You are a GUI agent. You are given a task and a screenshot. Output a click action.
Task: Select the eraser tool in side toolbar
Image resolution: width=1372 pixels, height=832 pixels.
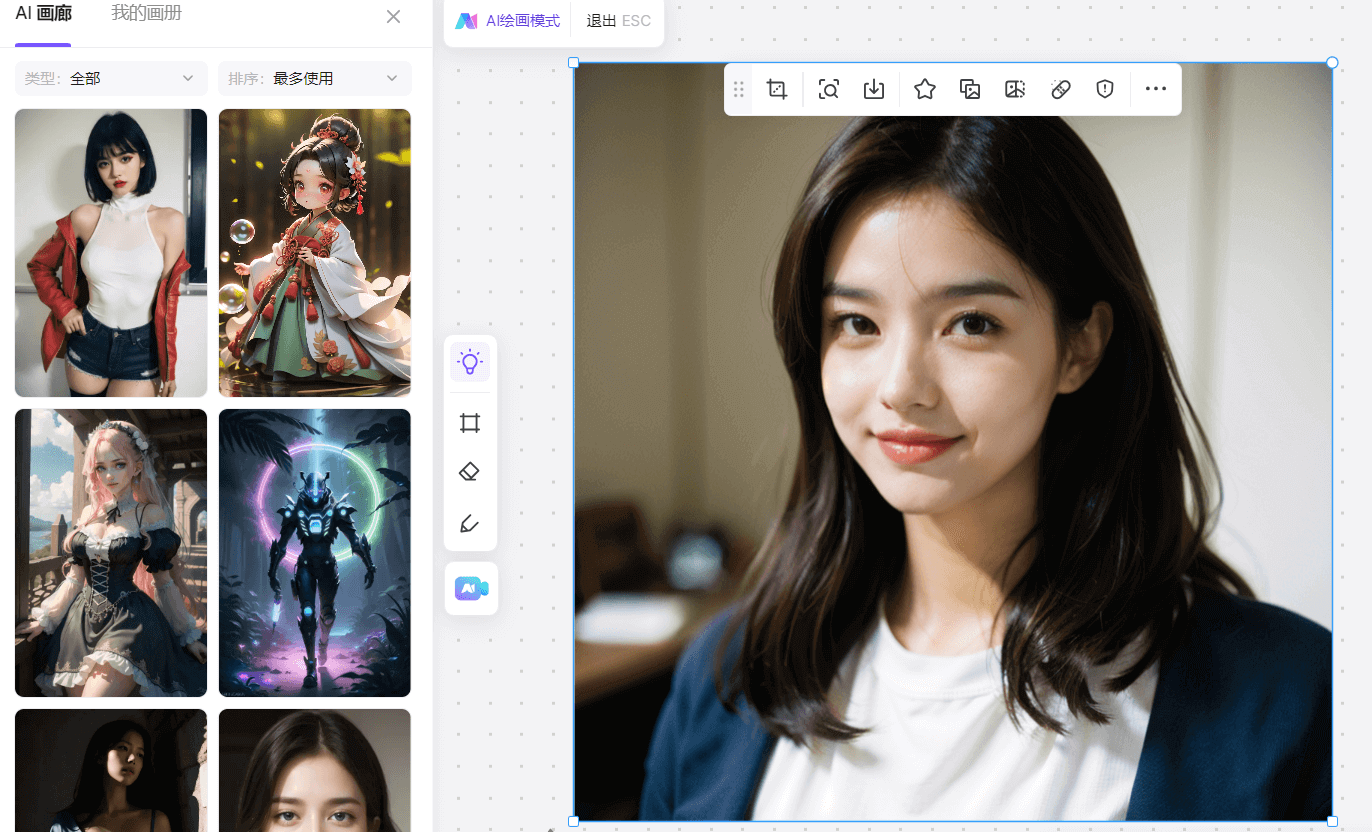click(x=470, y=471)
